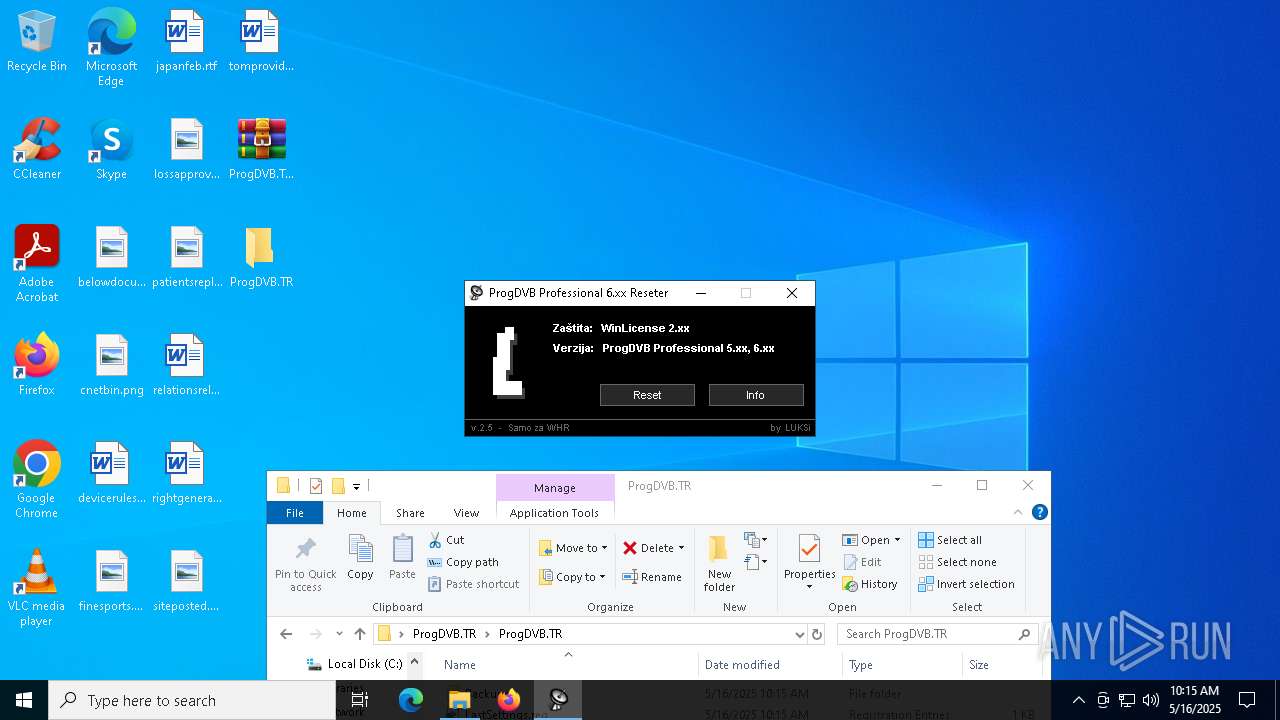The height and width of the screenshot is (720, 1280).
Task: Select the ProgDVB.TR WinRAR archive icon
Action: [261, 149]
